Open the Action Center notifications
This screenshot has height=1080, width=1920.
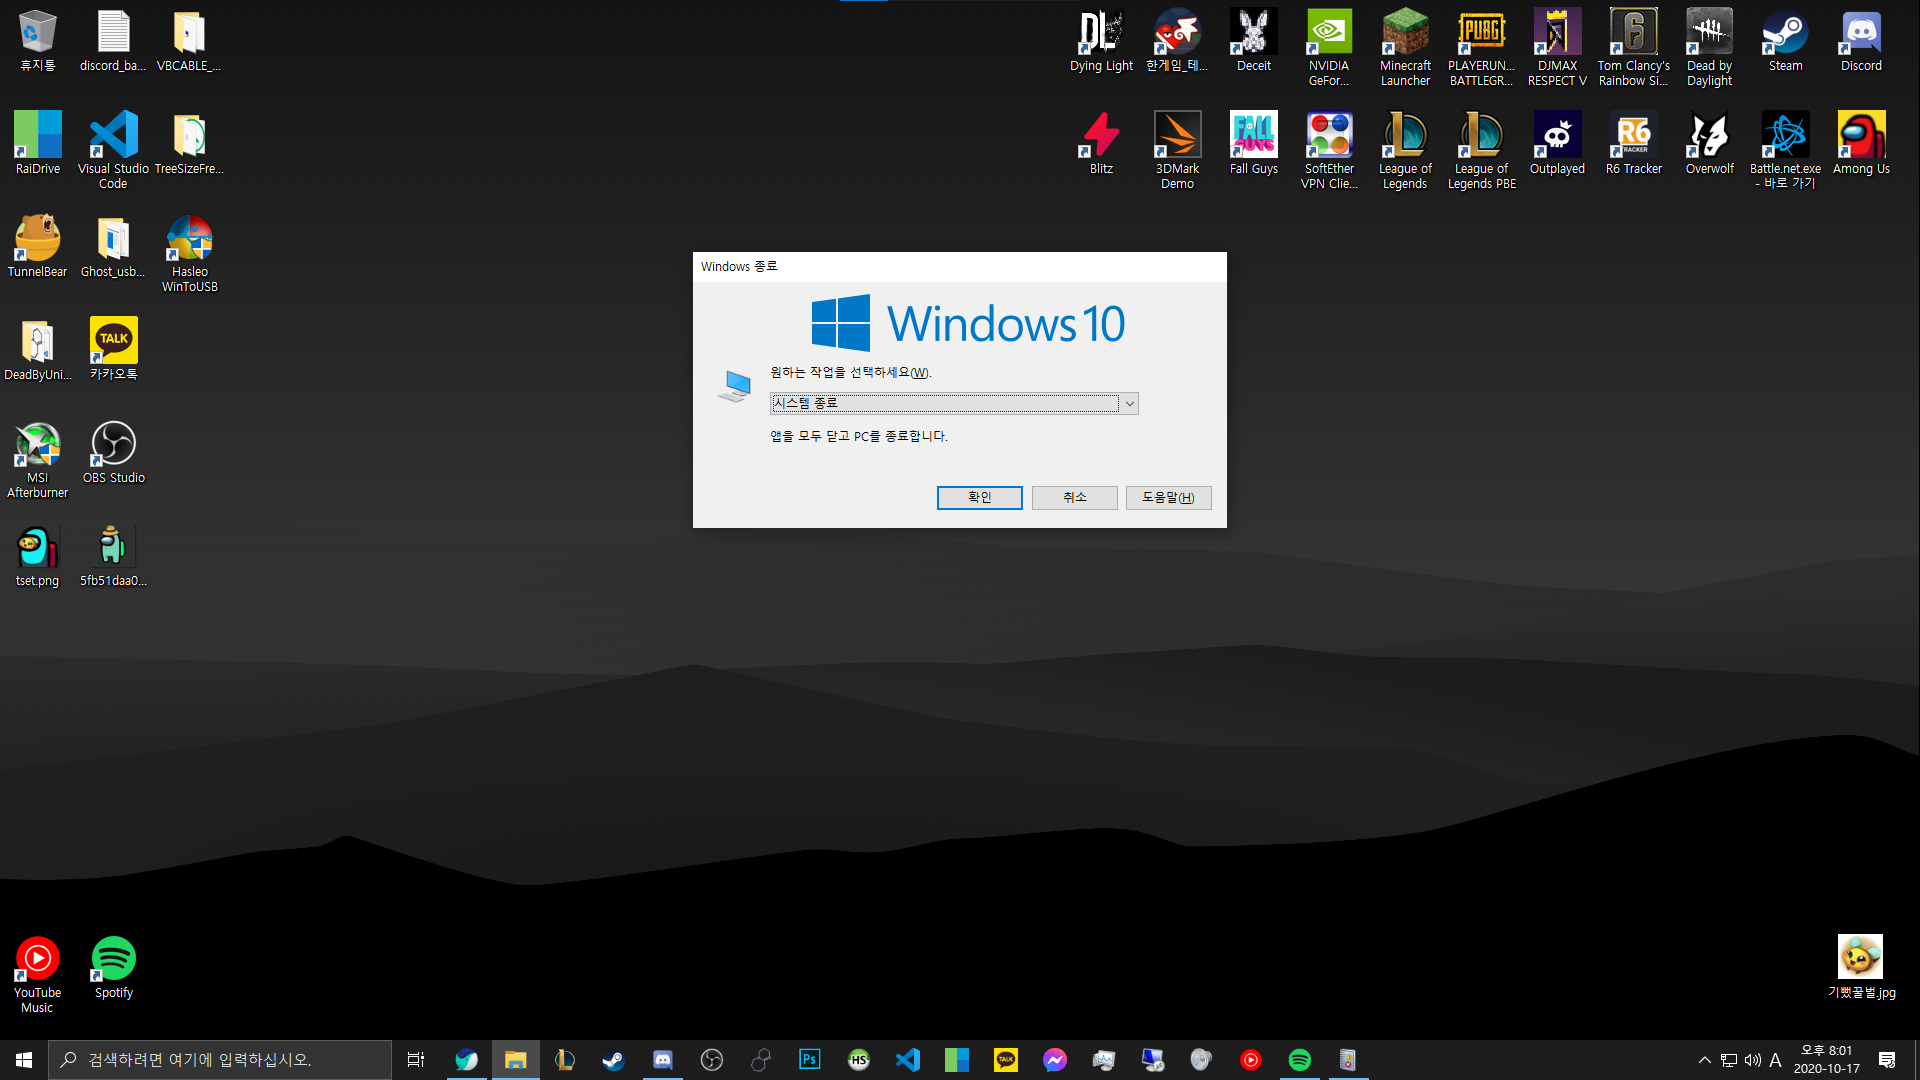coord(1887,1060)
